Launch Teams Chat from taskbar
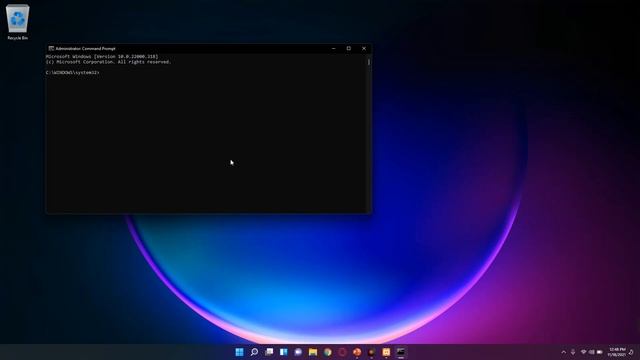Screen dimensions: 640x360 [x=298, y=352]
